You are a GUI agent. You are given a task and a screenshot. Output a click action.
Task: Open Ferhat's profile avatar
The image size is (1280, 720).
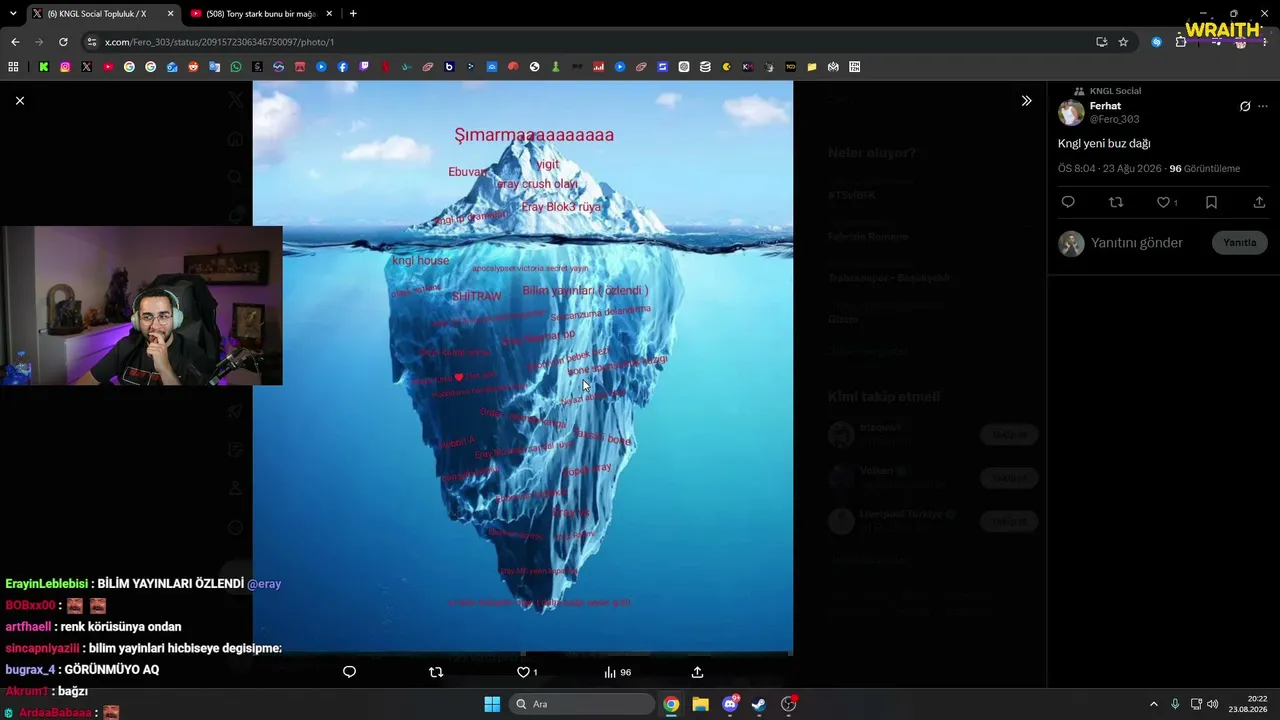pos(1071,112)
